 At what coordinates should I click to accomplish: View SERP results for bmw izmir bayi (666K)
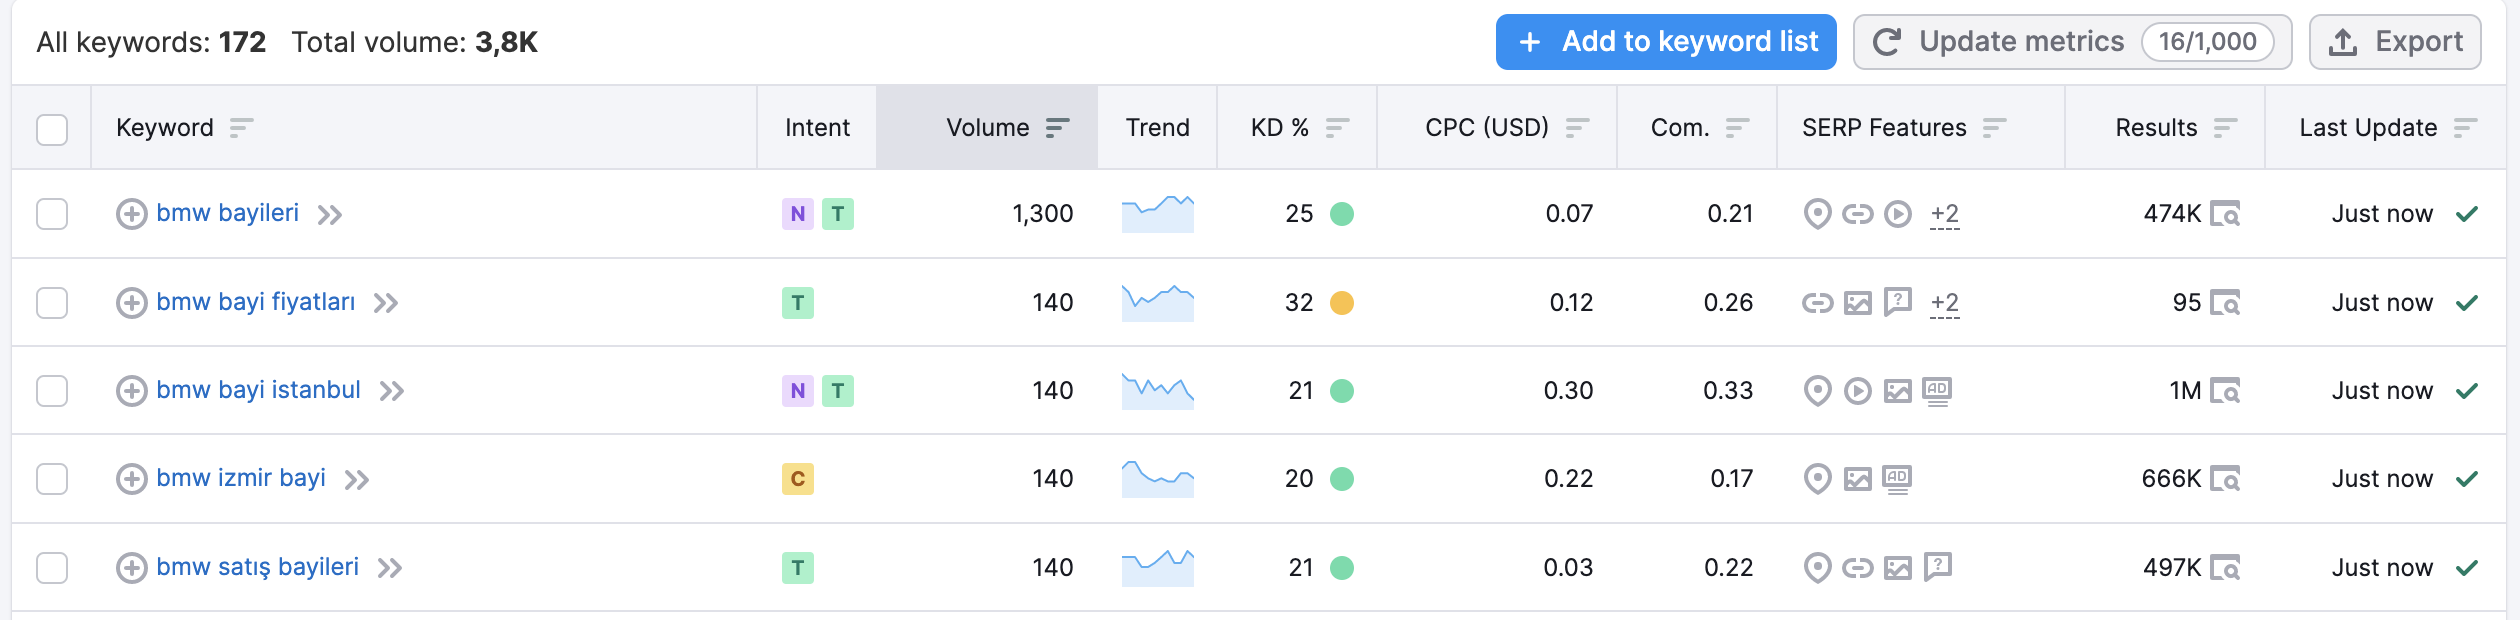[x=2225, y=479]
